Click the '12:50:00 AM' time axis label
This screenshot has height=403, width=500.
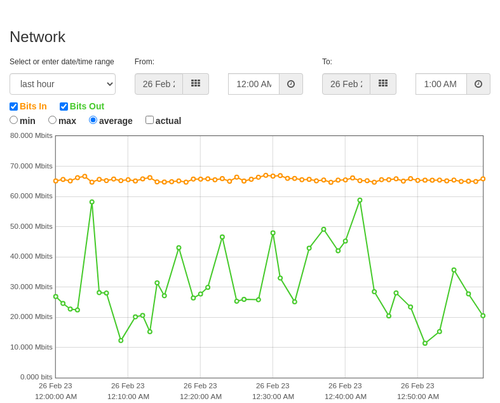pos(418,397)
